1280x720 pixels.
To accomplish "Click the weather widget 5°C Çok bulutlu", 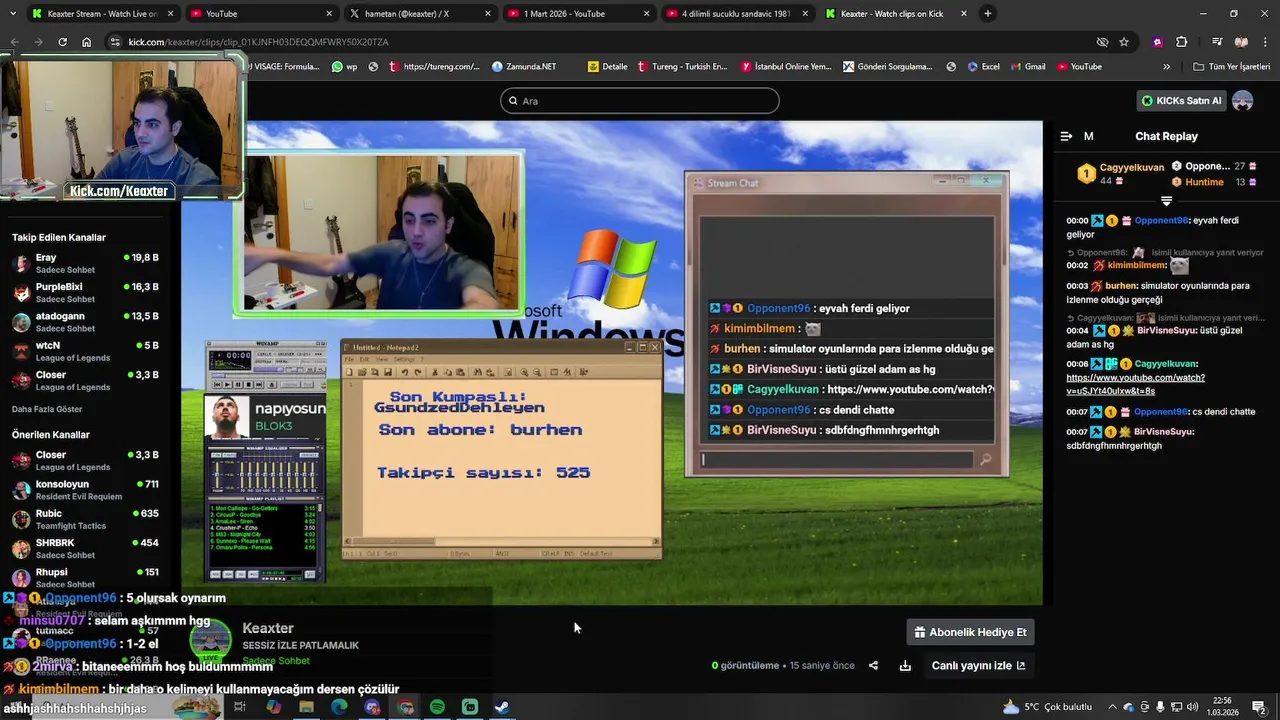I will (1047, 707).
